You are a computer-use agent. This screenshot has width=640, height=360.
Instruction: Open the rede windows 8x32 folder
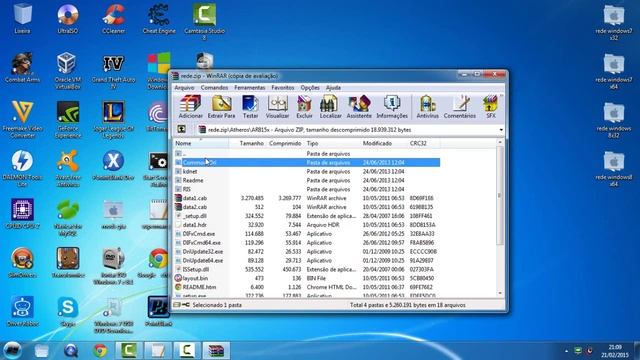(x=614, y=120)
